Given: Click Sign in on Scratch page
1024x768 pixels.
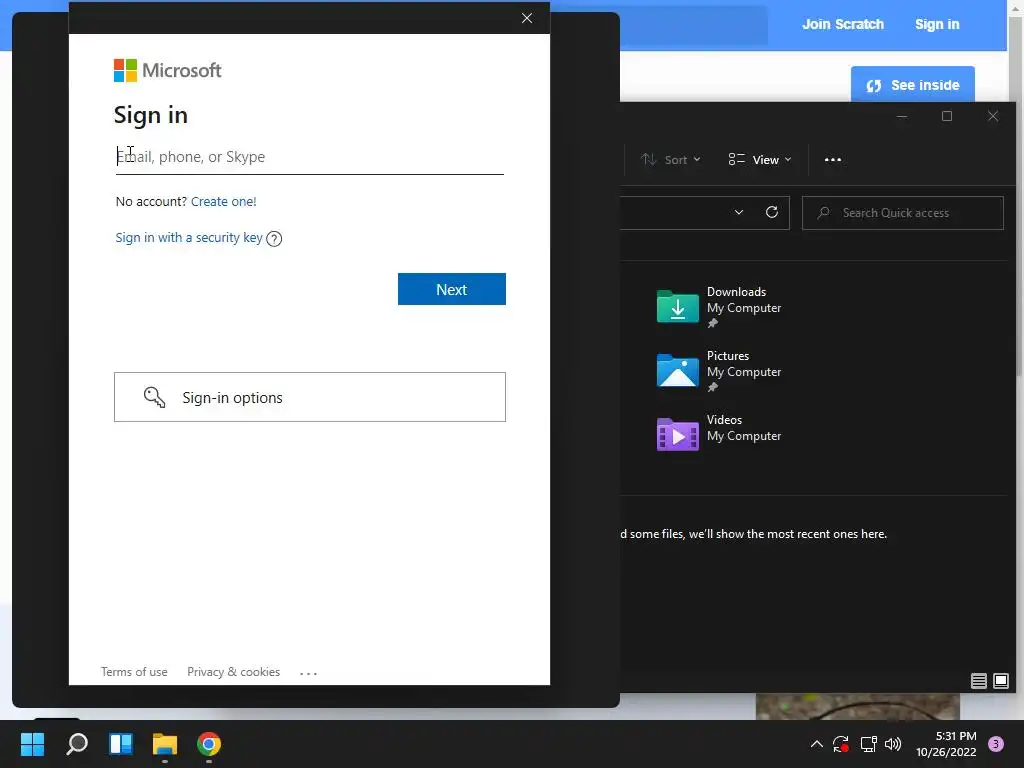Looking at the screenshot, I should (x=936, y=24).
